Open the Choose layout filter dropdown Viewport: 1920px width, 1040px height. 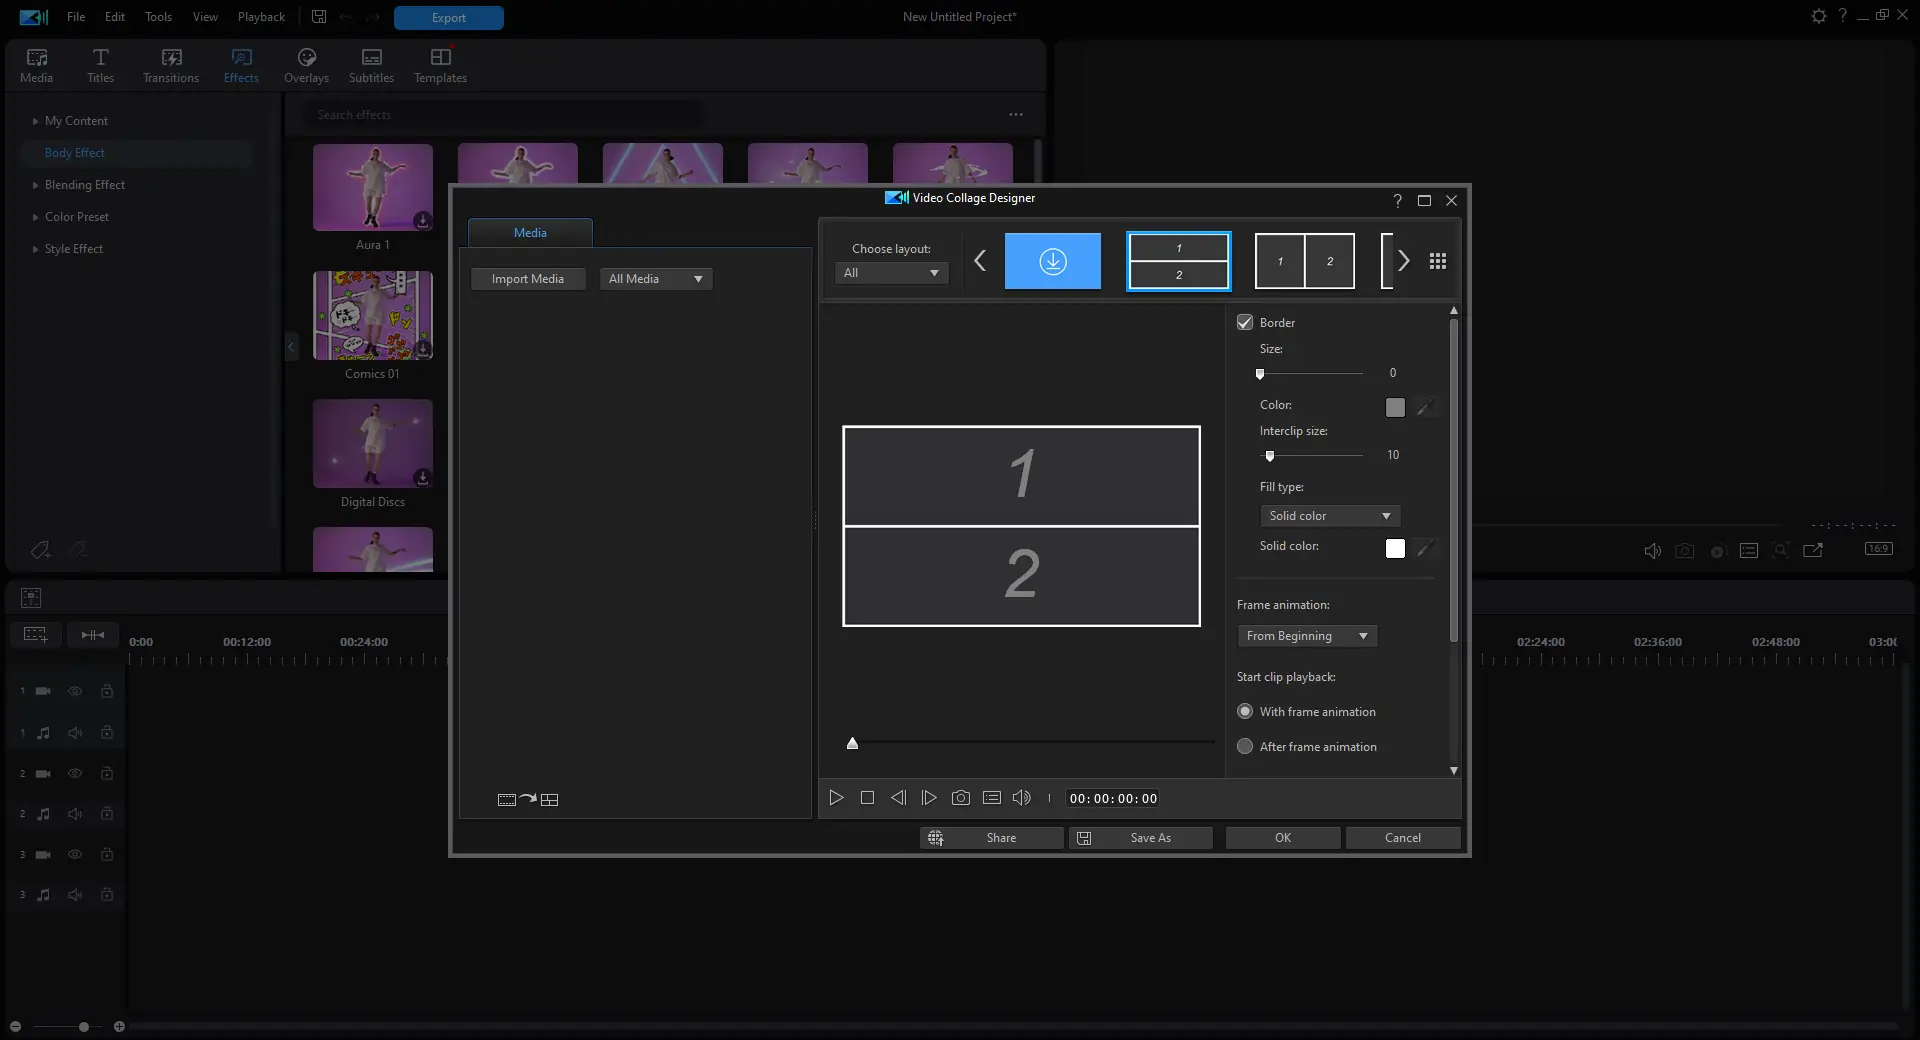click(891, 273)
